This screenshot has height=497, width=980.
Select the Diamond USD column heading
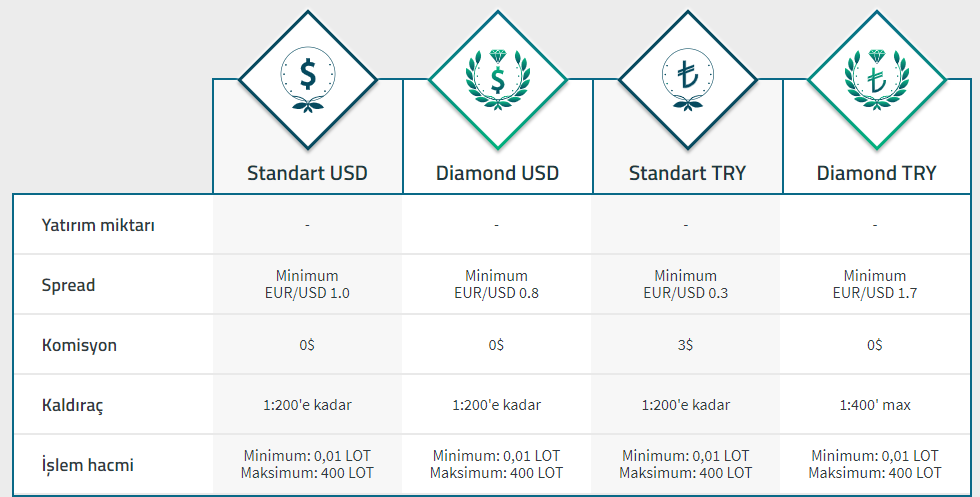[x=498, y=173]
